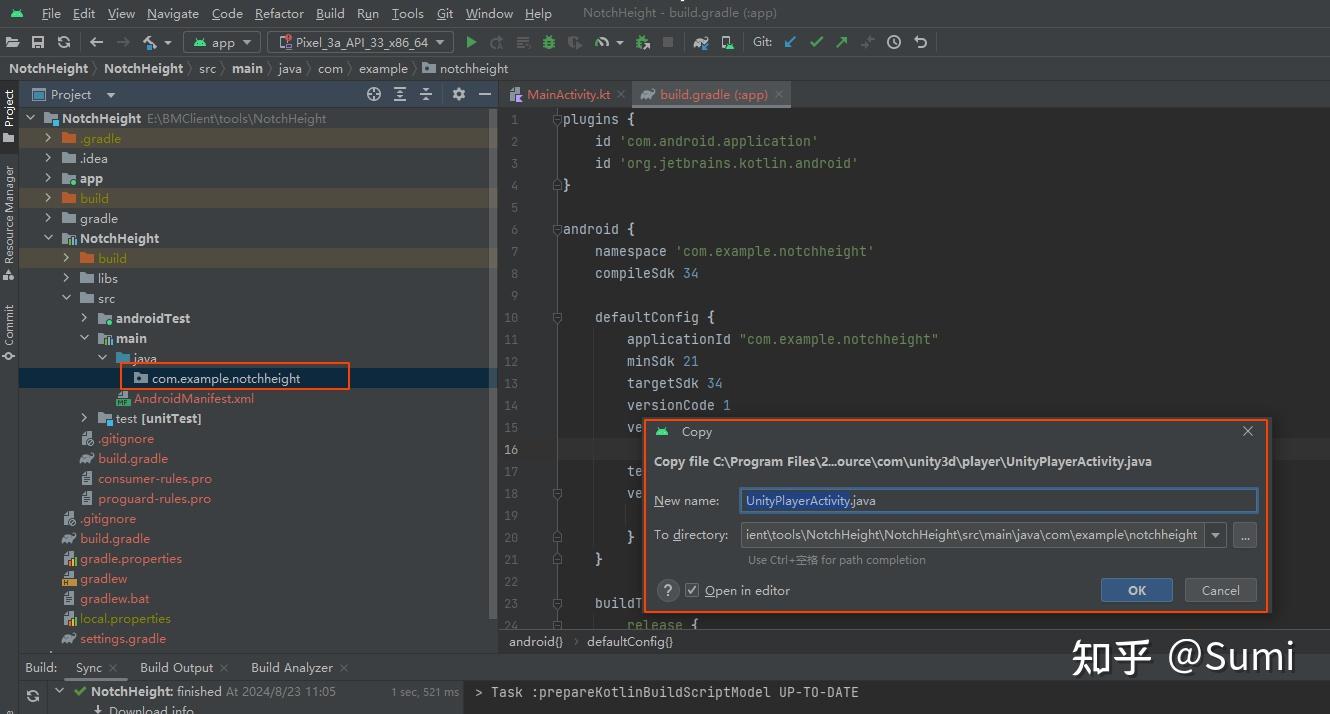The height and width of the screenshot is (714, 1330).
Task: Click the locate file target icon in Project panel
Action: click(374, 94)
